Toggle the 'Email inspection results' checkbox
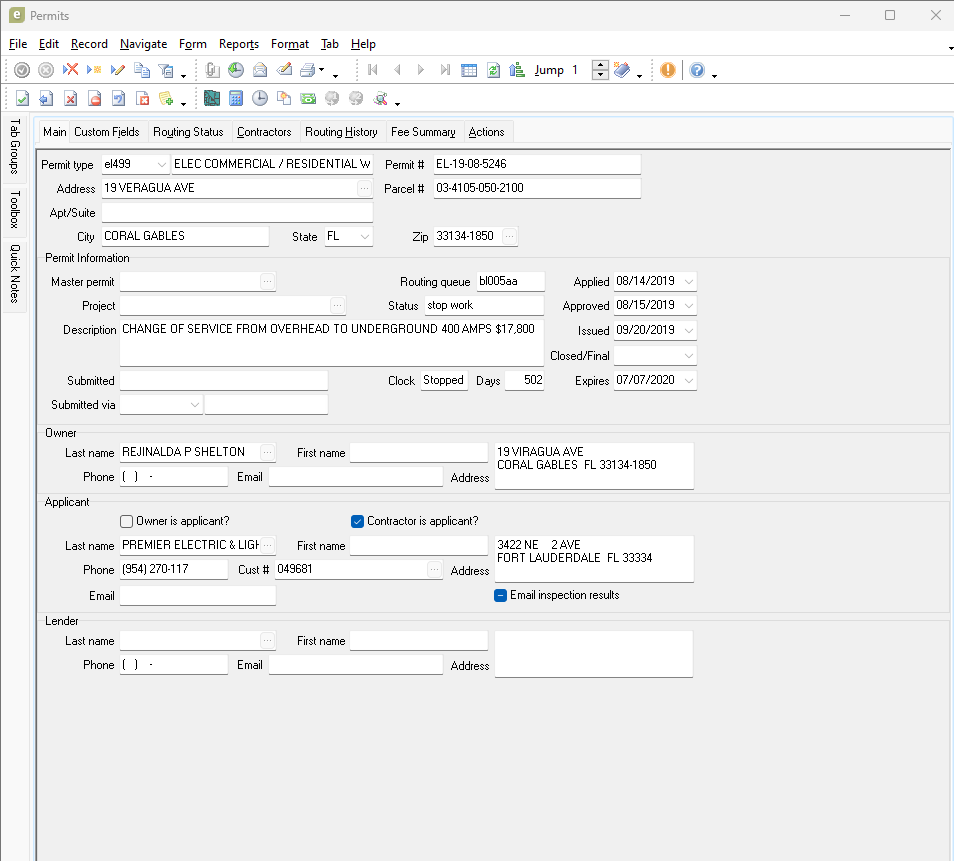 [x=501, y=595]
